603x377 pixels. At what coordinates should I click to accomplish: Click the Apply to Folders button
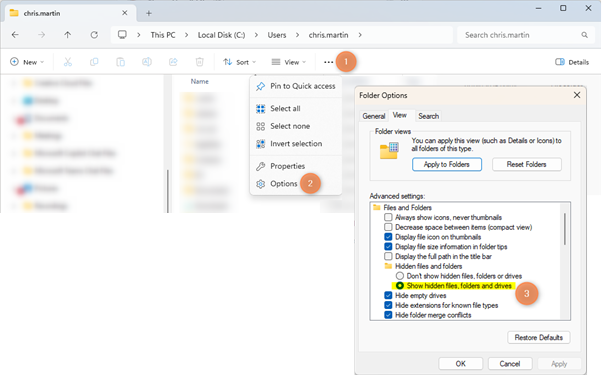(x=447, y=164)
